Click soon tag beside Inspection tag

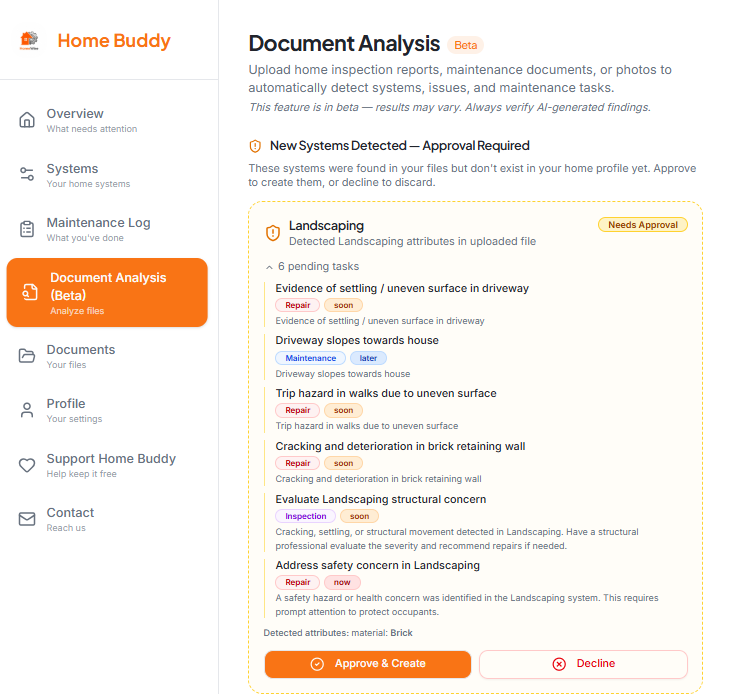tap(359, 516)
